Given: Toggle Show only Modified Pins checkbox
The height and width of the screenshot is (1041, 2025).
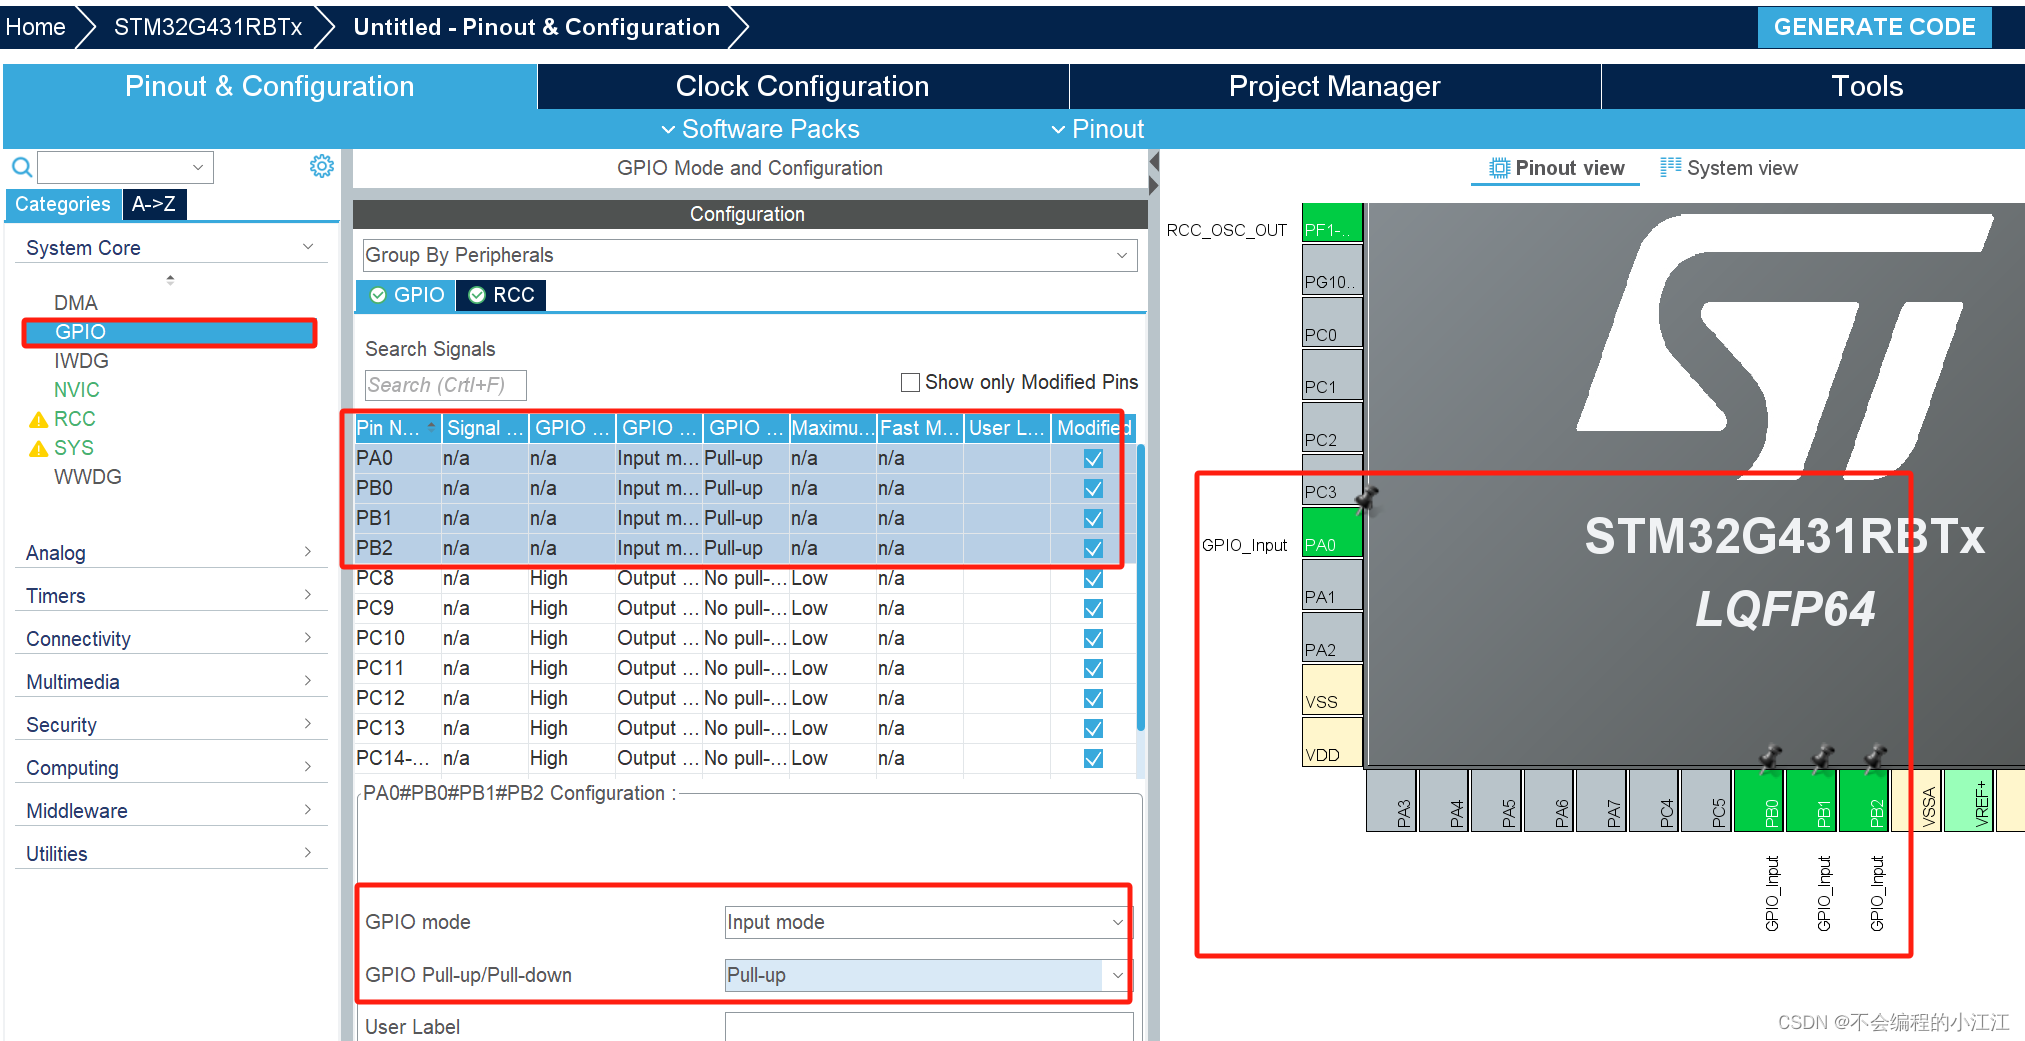Looking at the screenshot, I should (x=910, y=382).
